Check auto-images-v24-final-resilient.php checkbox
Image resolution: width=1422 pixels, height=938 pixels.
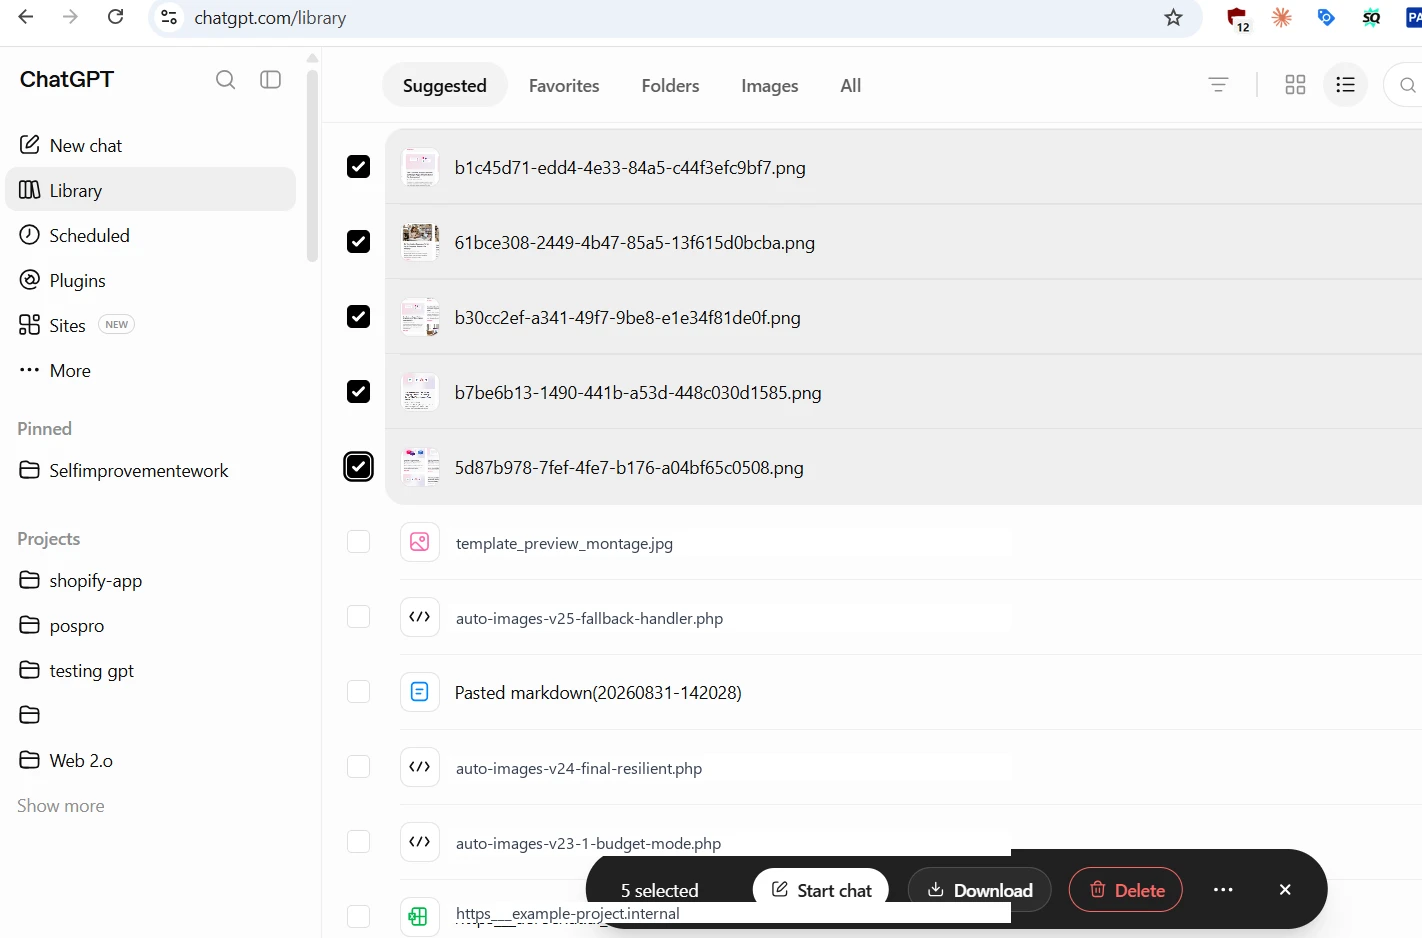tap(358, 767)
